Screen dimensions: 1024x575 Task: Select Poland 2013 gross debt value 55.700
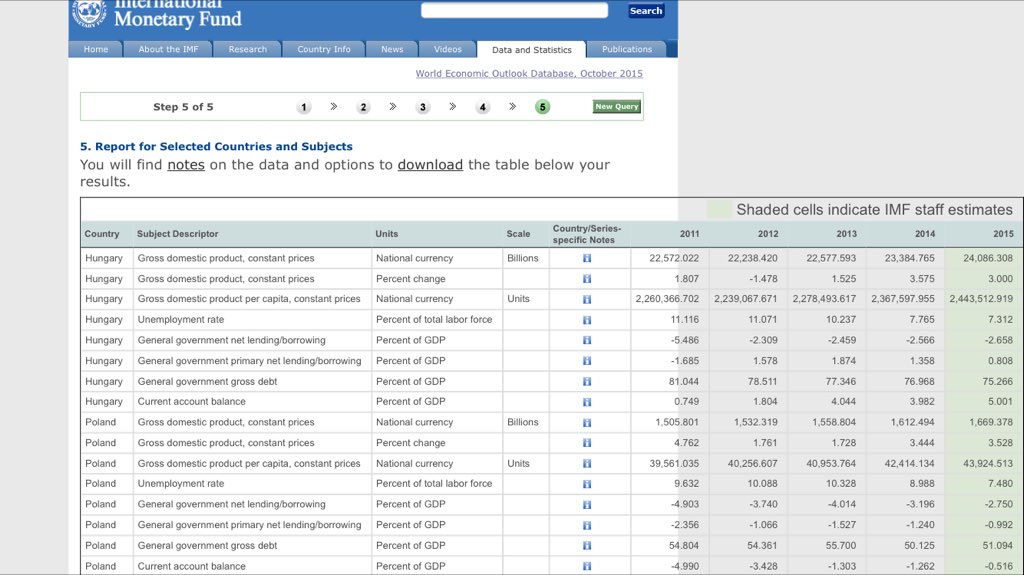pyautogui.click(x=841, y=546)
